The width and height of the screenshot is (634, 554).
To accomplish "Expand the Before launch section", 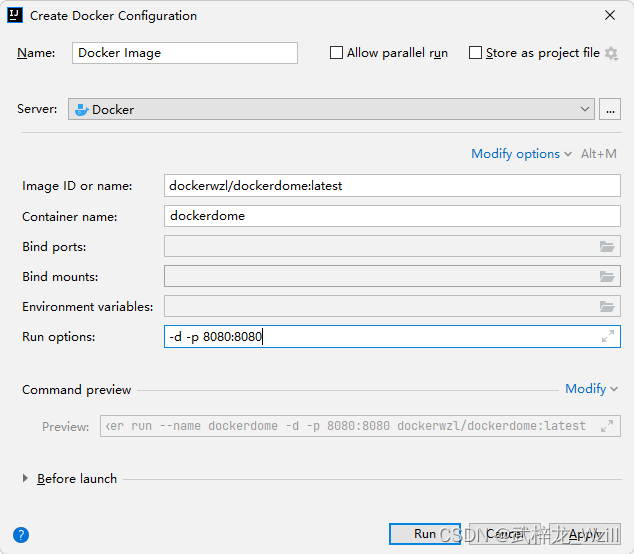I will click(x=25, y=478).
